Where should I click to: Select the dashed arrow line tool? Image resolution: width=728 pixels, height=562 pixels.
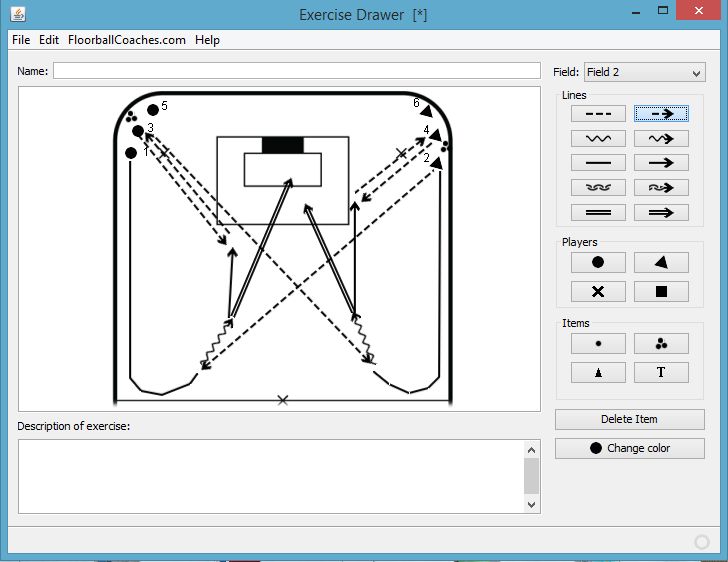tap(661, 114)
